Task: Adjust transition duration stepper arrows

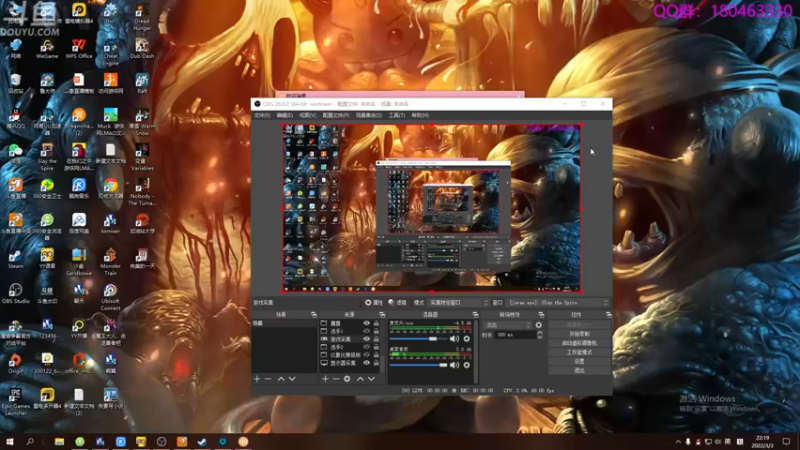Action: (540, 335)
